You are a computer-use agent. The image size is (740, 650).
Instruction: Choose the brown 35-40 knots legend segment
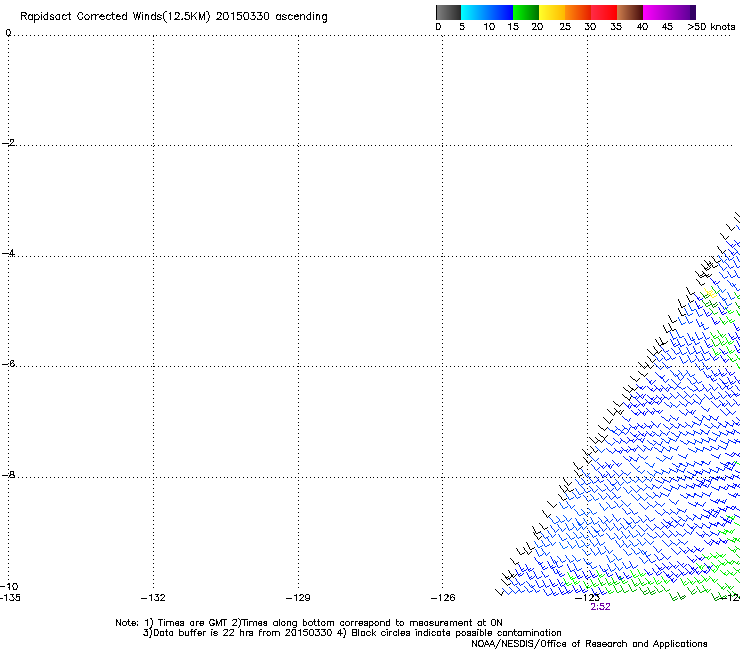[630, 12]
